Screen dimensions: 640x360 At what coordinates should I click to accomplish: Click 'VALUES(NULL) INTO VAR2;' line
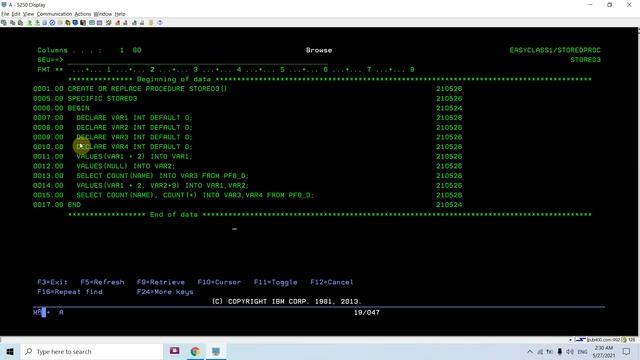(x=125, y=166)
